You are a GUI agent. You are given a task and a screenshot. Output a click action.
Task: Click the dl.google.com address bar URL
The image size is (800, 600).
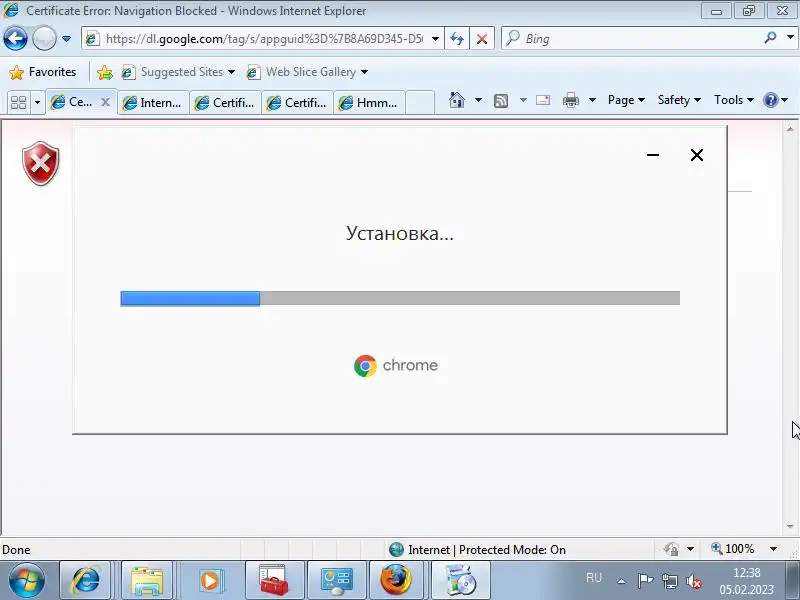tap(264, 39)
